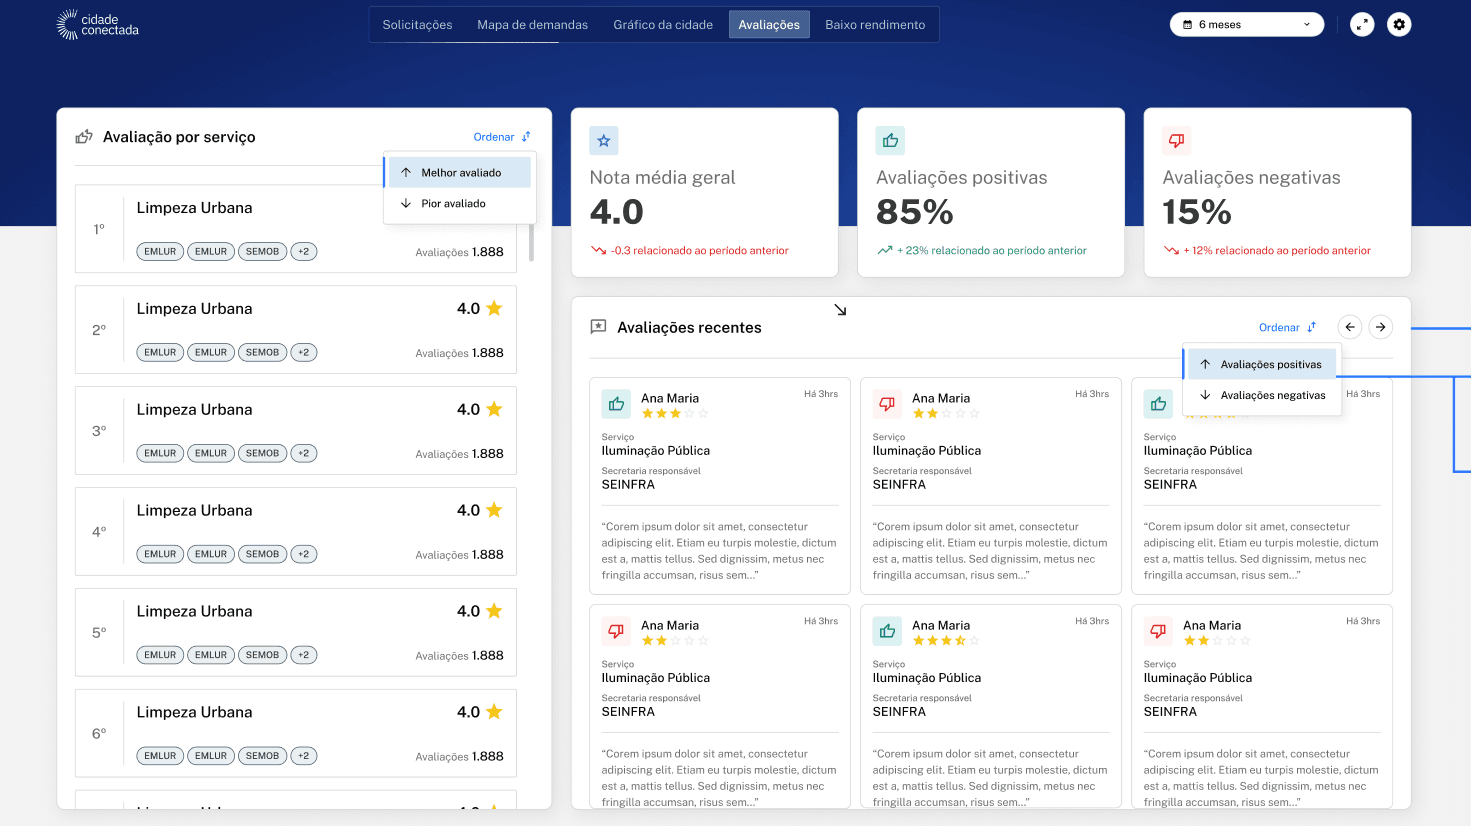Image resolution: width=1471 pixels, height=826 pixels.
Task: Click the SEMOB tag in the 1º service
Action: 262,251
